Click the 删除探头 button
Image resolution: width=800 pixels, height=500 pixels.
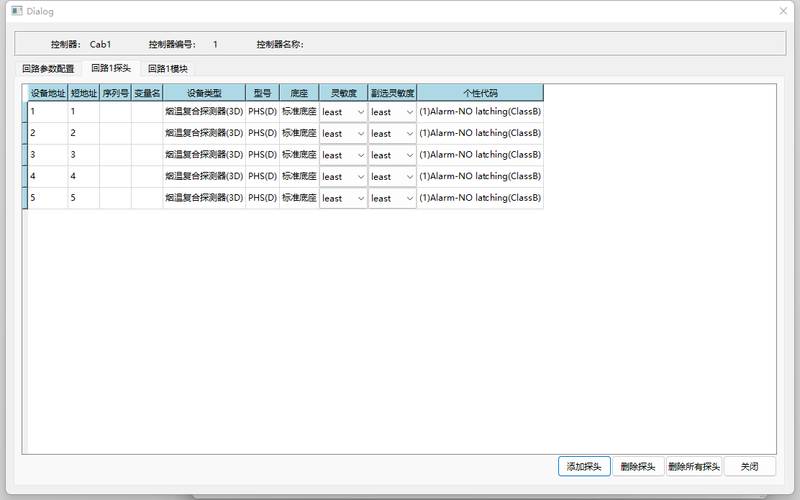(638, 466)
